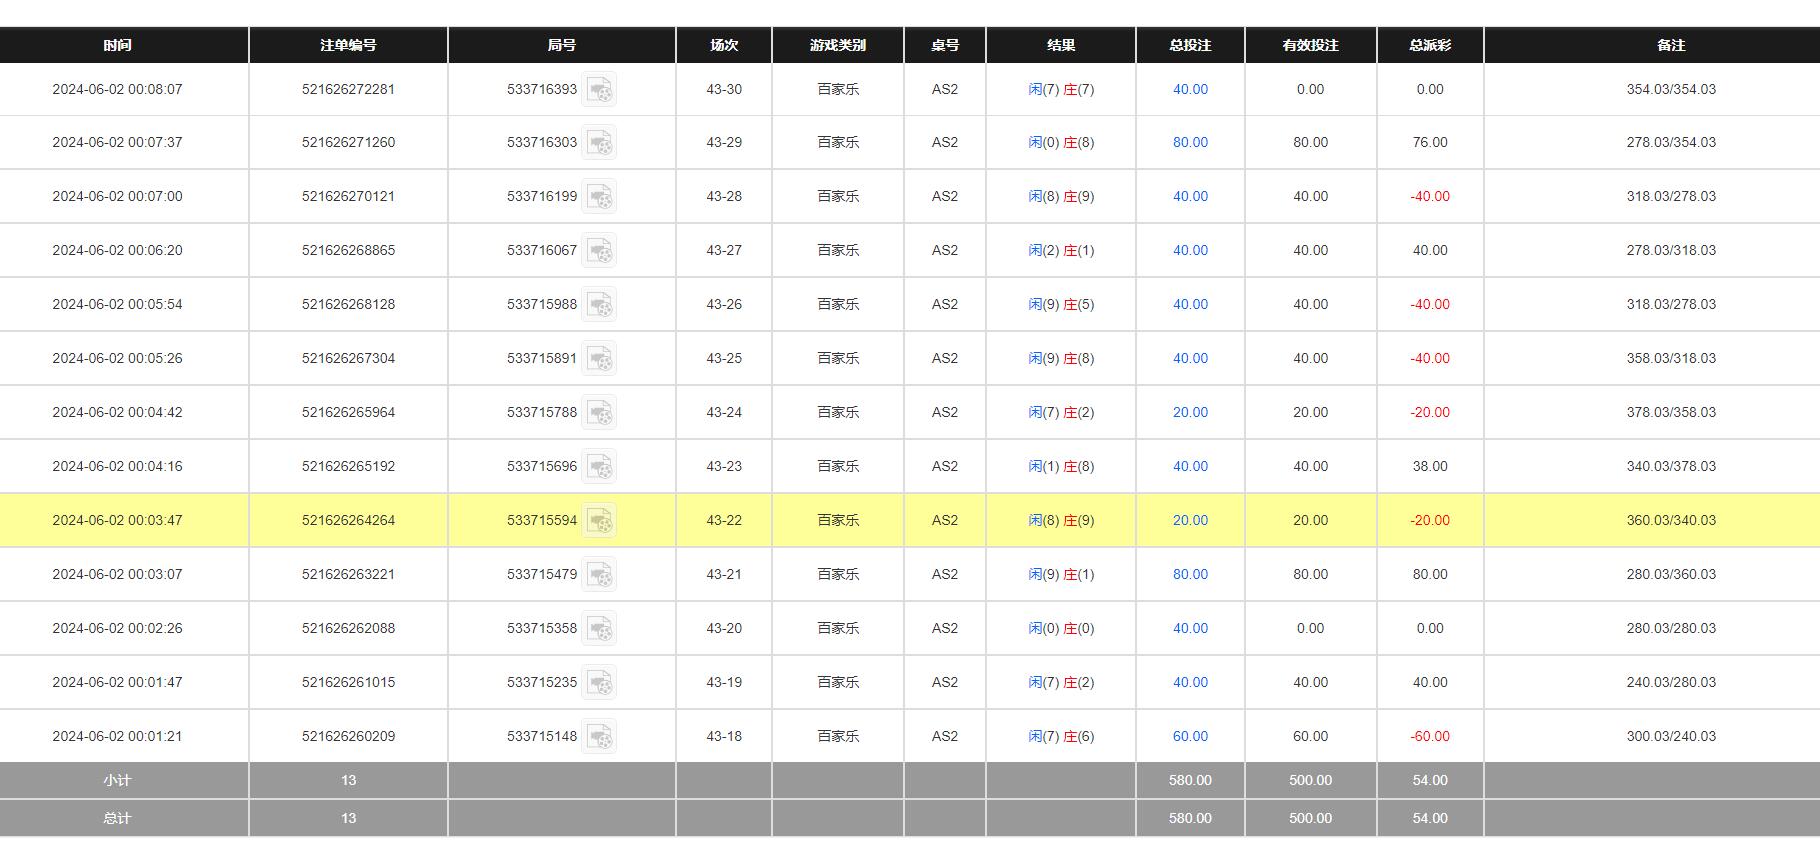Click total bet 80.00 for 521626271260
1820x858 pixels.
[x=1190, y=142]
